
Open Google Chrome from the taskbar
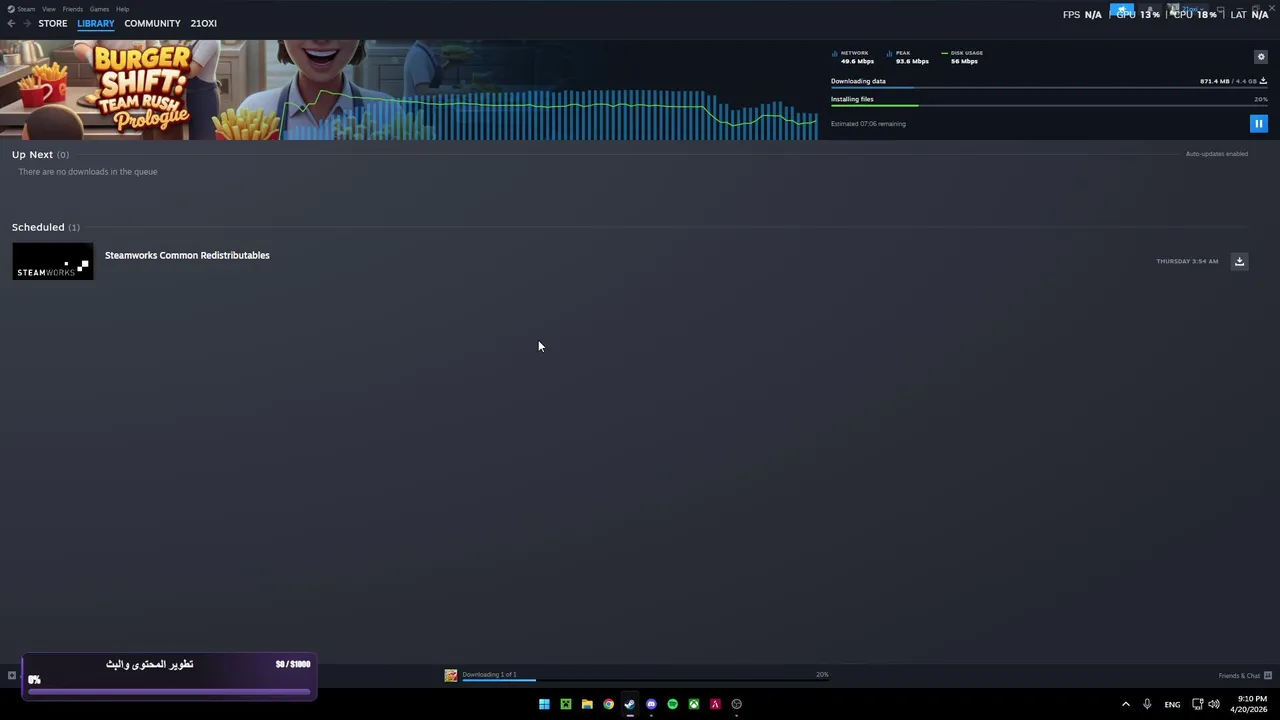(x=608, y=704)
